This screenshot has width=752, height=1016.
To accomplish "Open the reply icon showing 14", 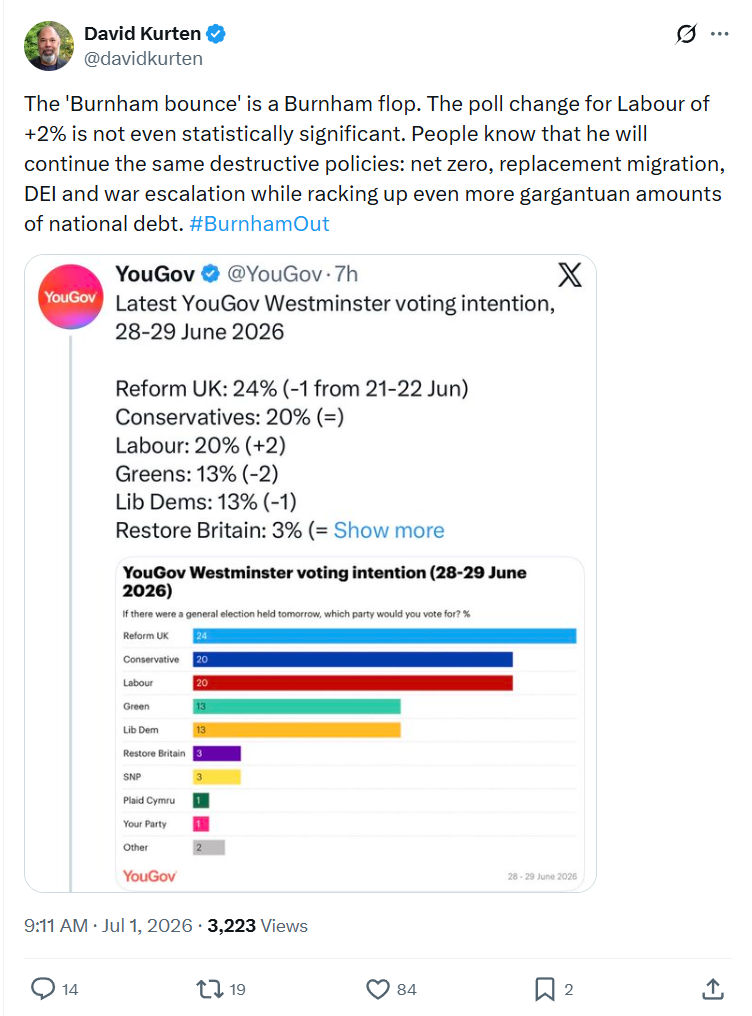I will point(43,989).
